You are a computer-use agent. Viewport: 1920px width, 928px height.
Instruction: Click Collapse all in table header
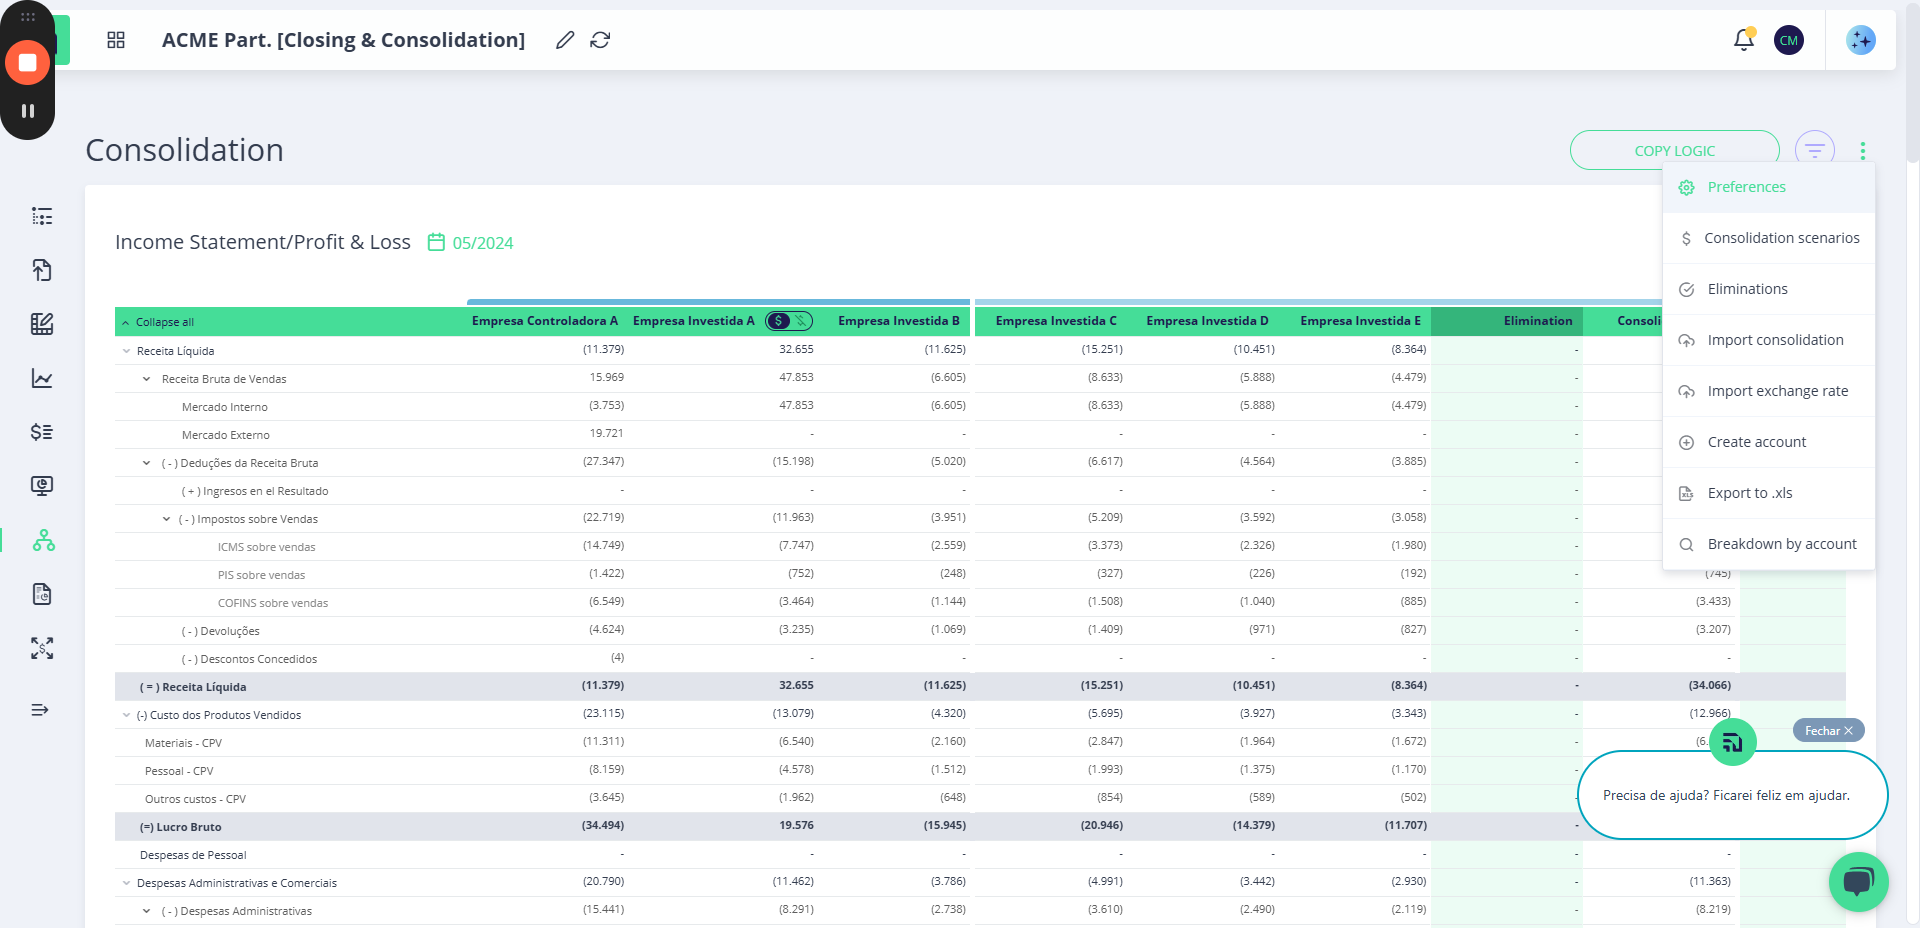[x=158, y=322]
